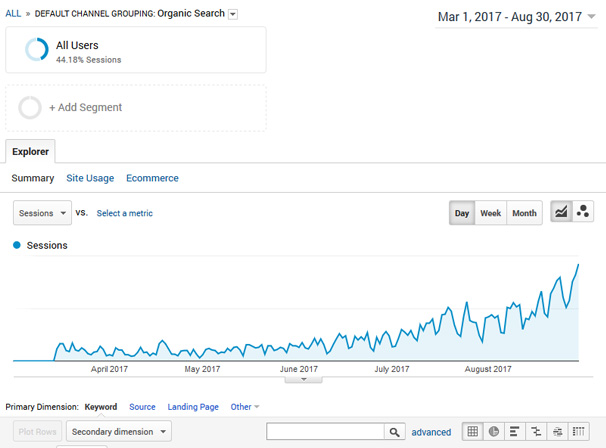The height and width of the screenshot is (448, 606).
Task: Select the data table view icon
Action: tap(473, 431)
